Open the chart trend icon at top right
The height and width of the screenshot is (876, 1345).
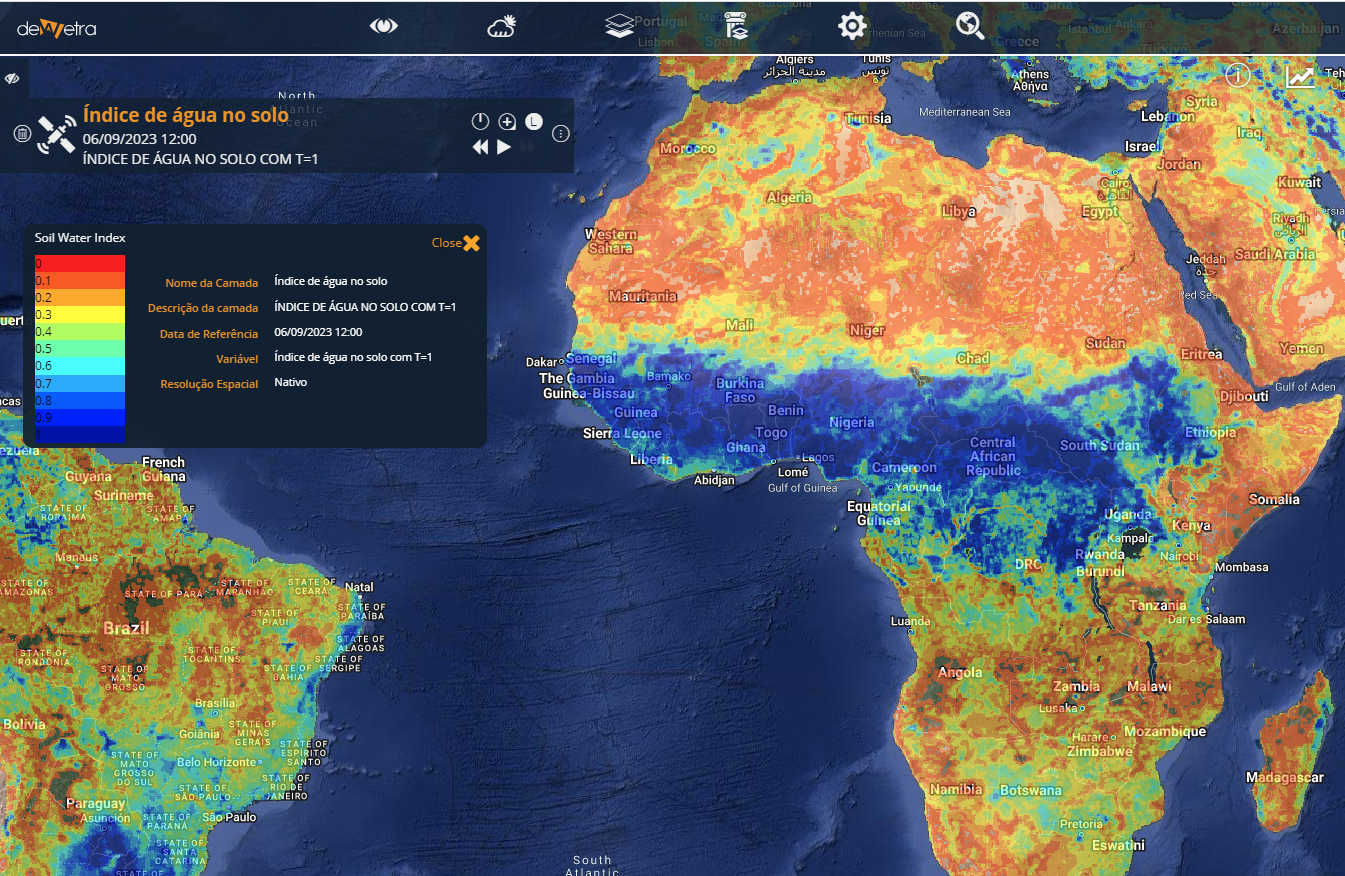(1301, 76)
